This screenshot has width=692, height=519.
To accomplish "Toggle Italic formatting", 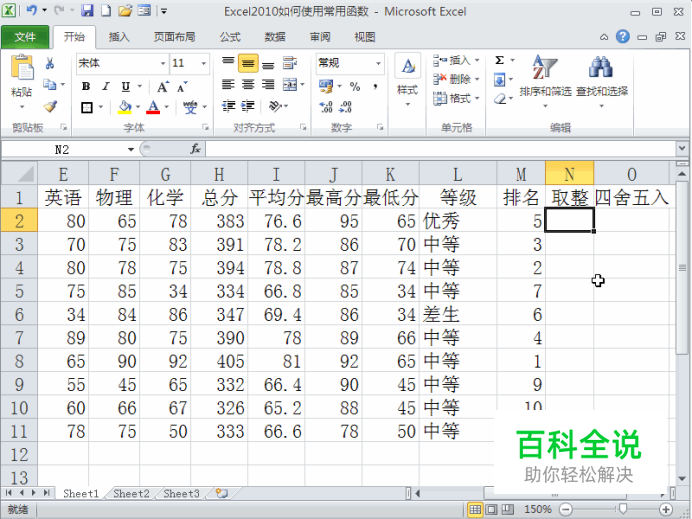I will (106, 86).
